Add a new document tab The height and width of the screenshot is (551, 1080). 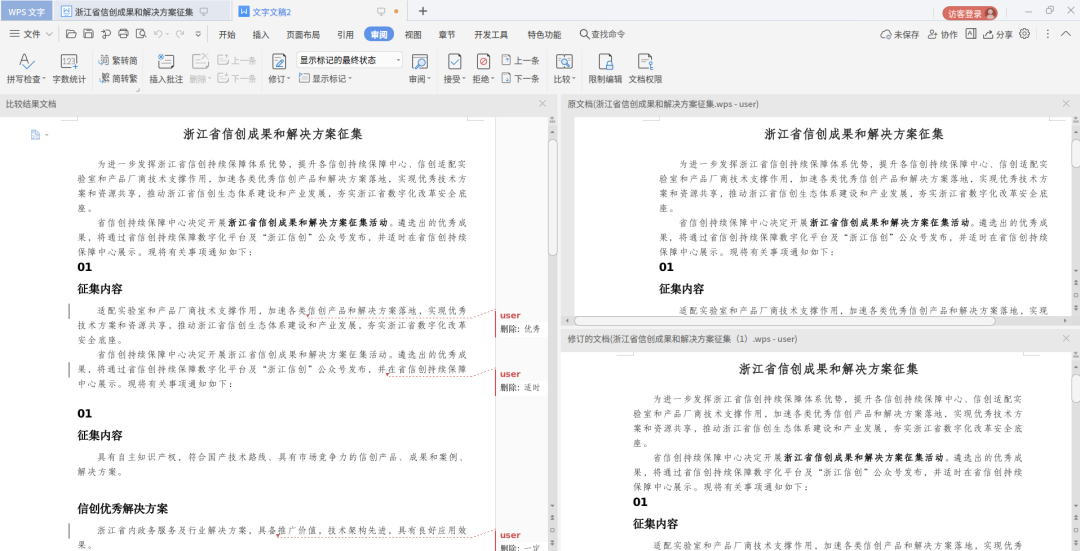tap(423, 11)
